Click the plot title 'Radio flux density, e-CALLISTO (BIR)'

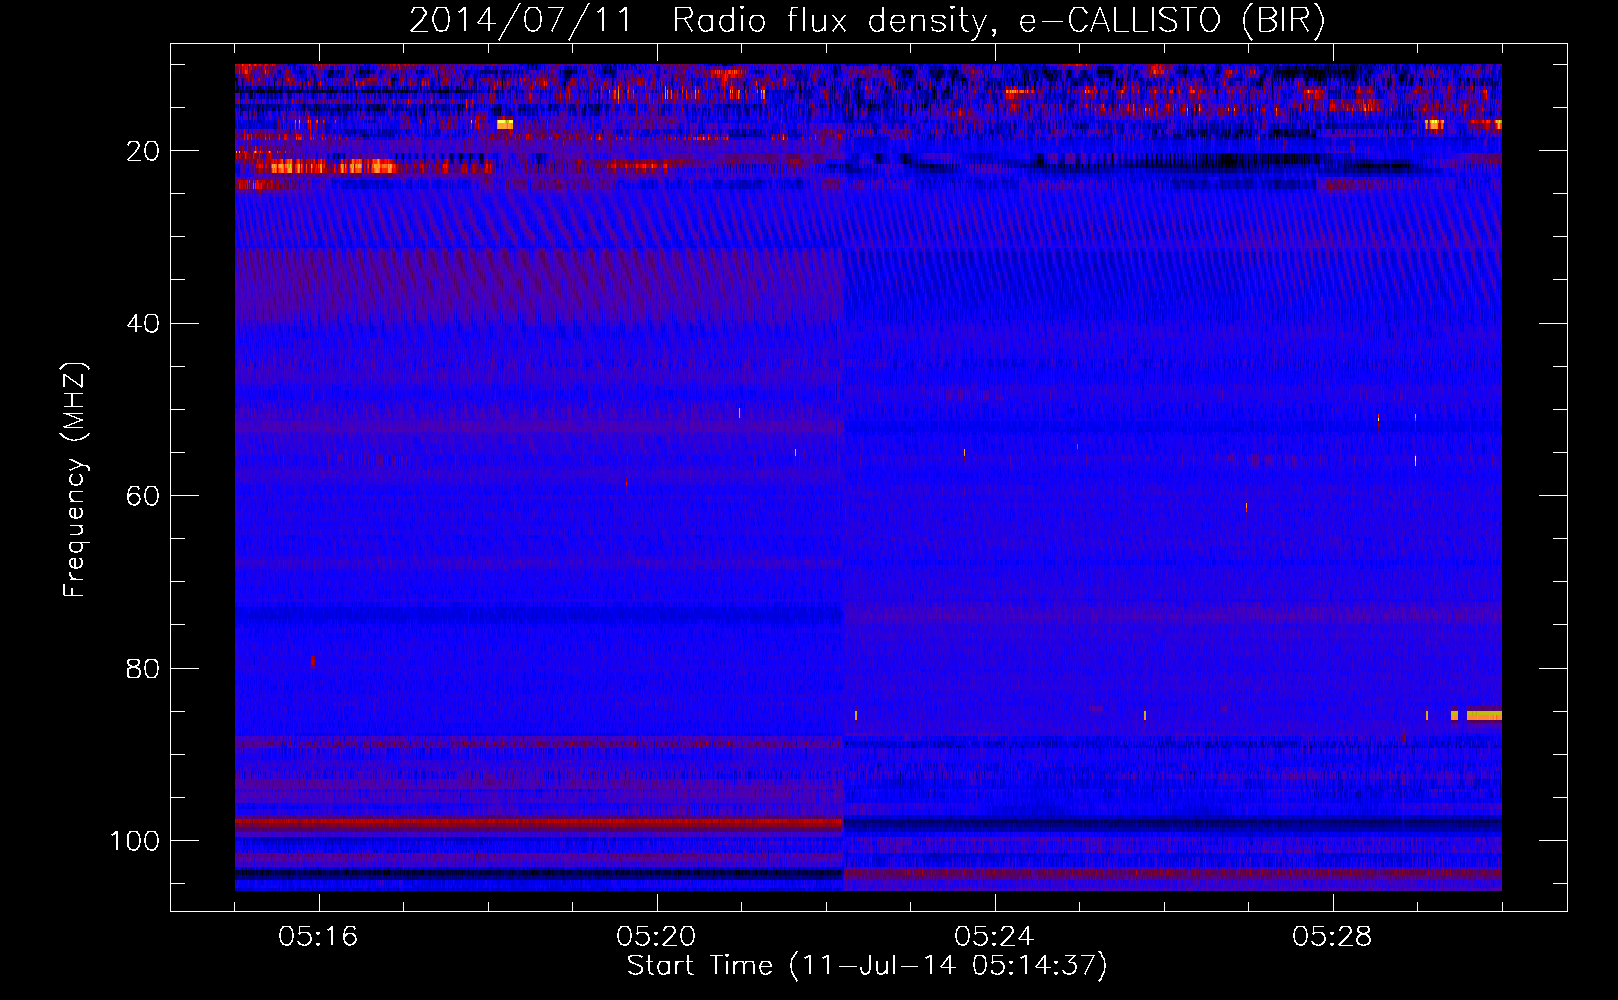[x=998, y=21]
